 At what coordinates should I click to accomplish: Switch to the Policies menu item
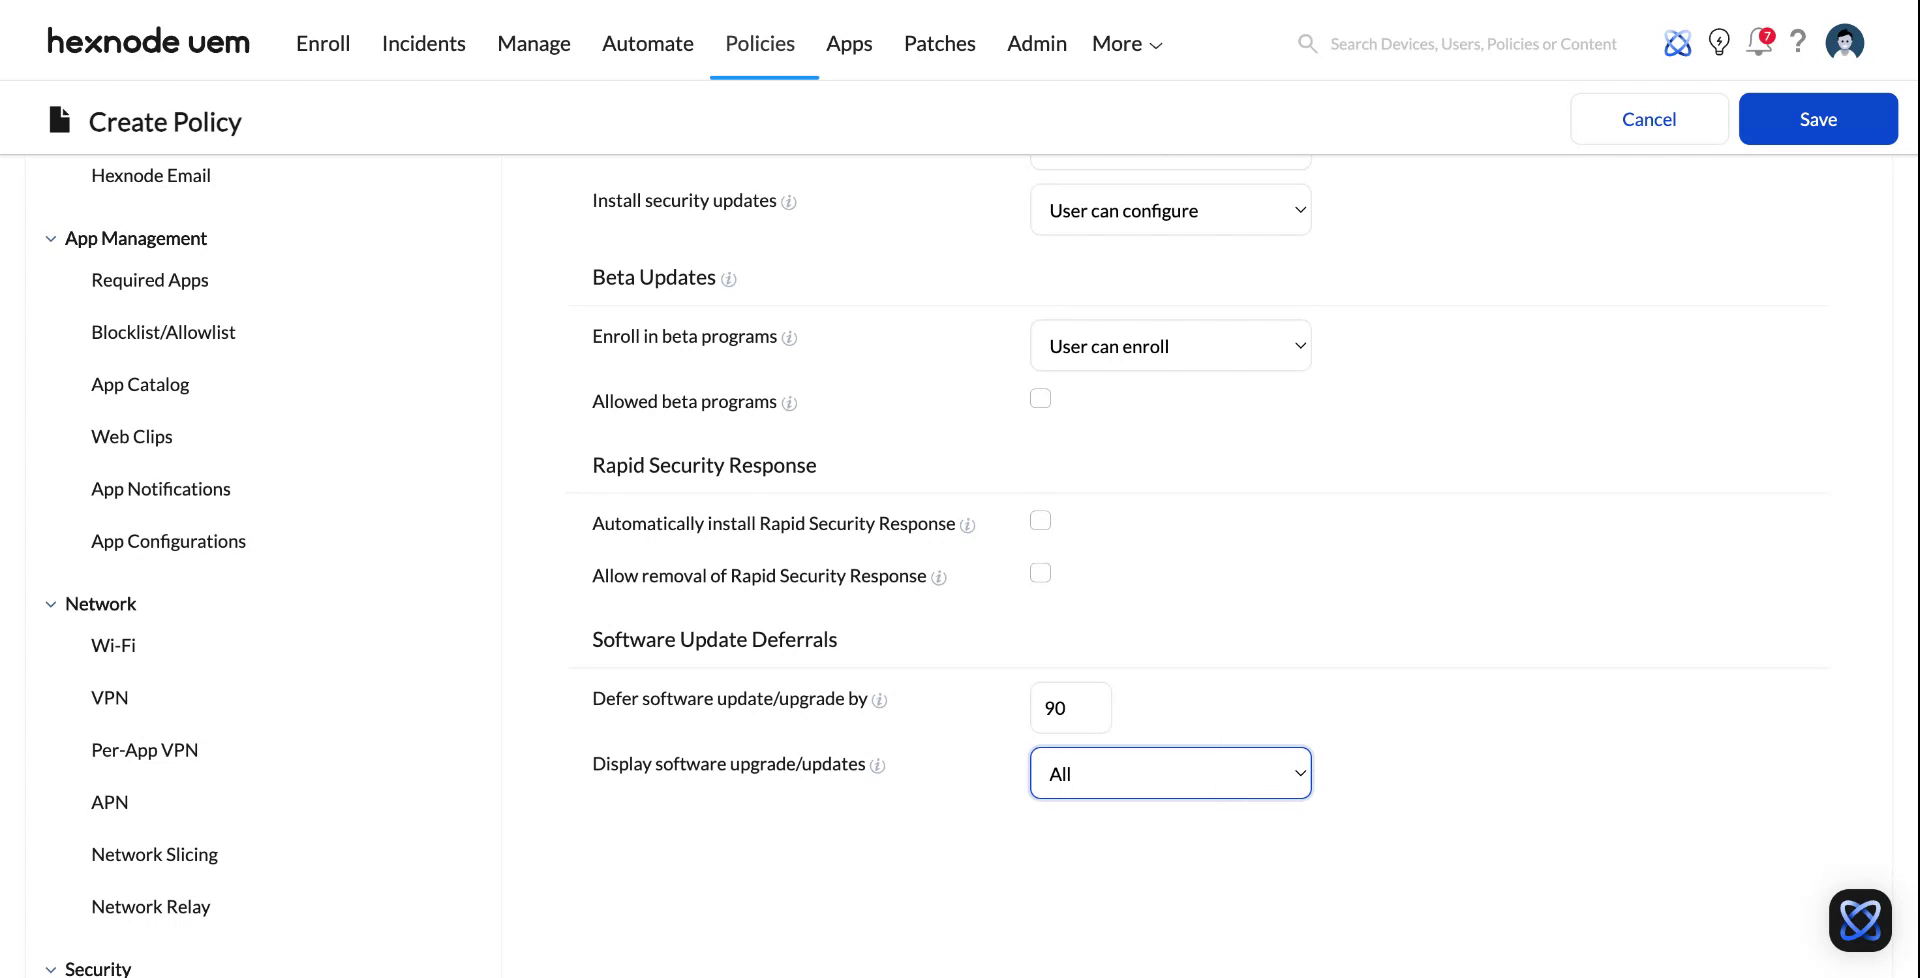[x=760, y=43]
